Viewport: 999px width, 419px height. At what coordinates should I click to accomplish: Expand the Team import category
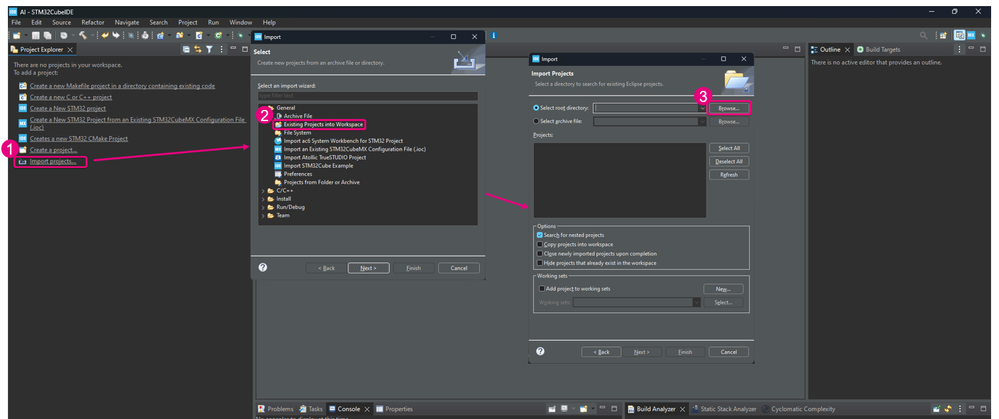(263, 215)
